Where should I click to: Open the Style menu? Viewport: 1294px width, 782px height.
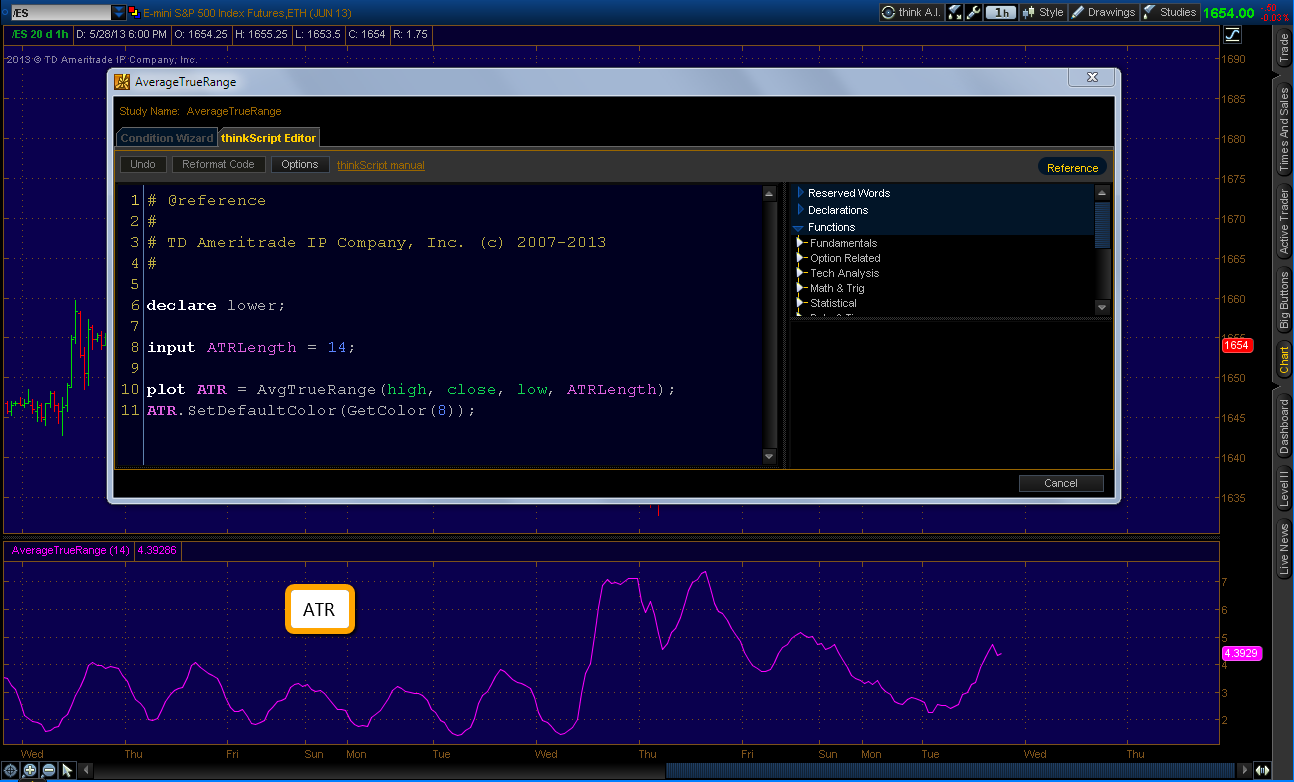point(1043,12)
